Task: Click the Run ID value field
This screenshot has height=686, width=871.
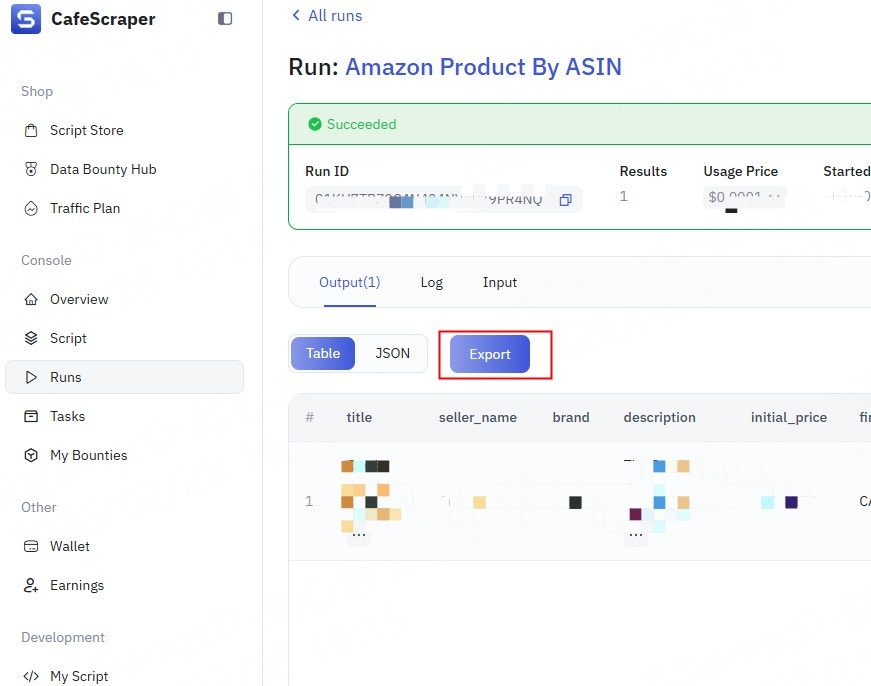Action: (444, 199)
